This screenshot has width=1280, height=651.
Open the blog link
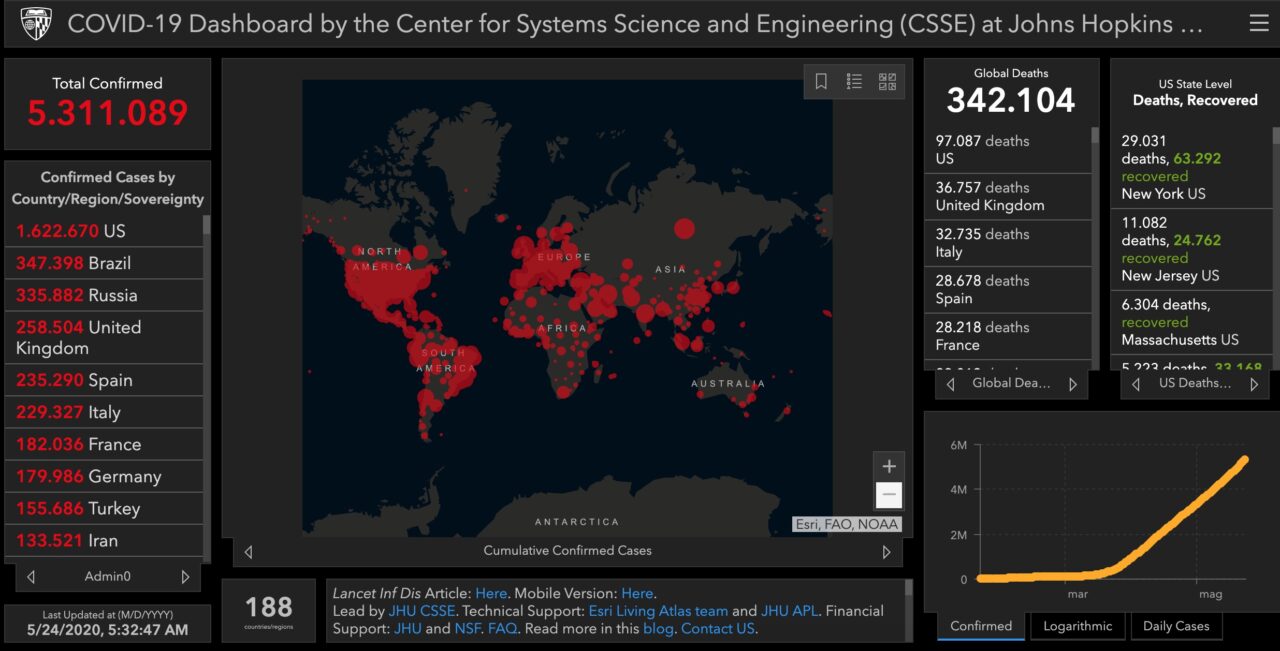tap(657, 629)
